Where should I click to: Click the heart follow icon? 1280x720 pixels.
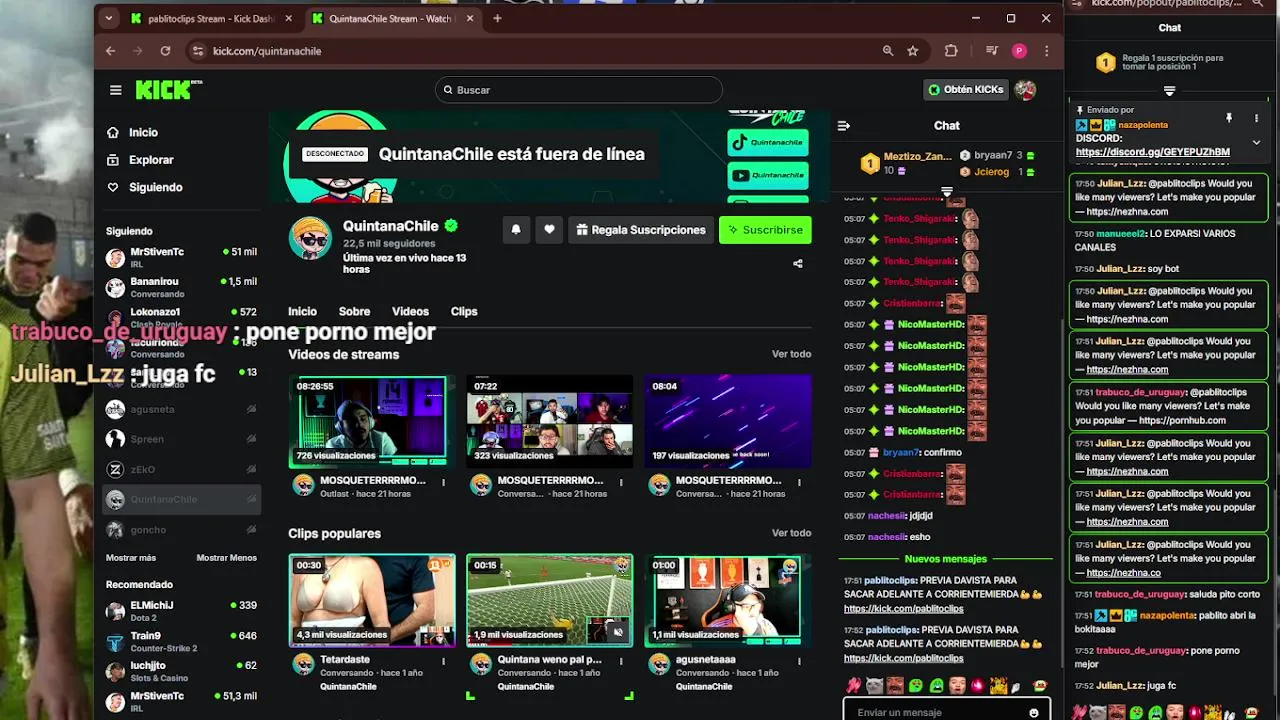549,230
